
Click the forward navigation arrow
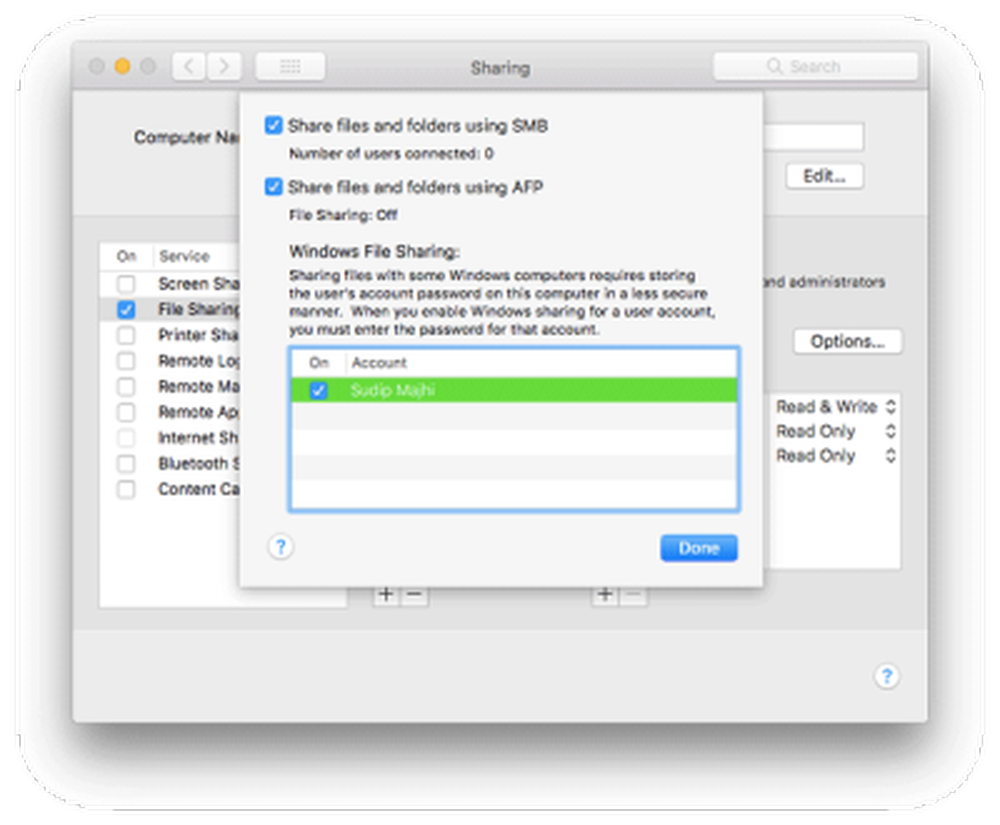tap(225, 67)
